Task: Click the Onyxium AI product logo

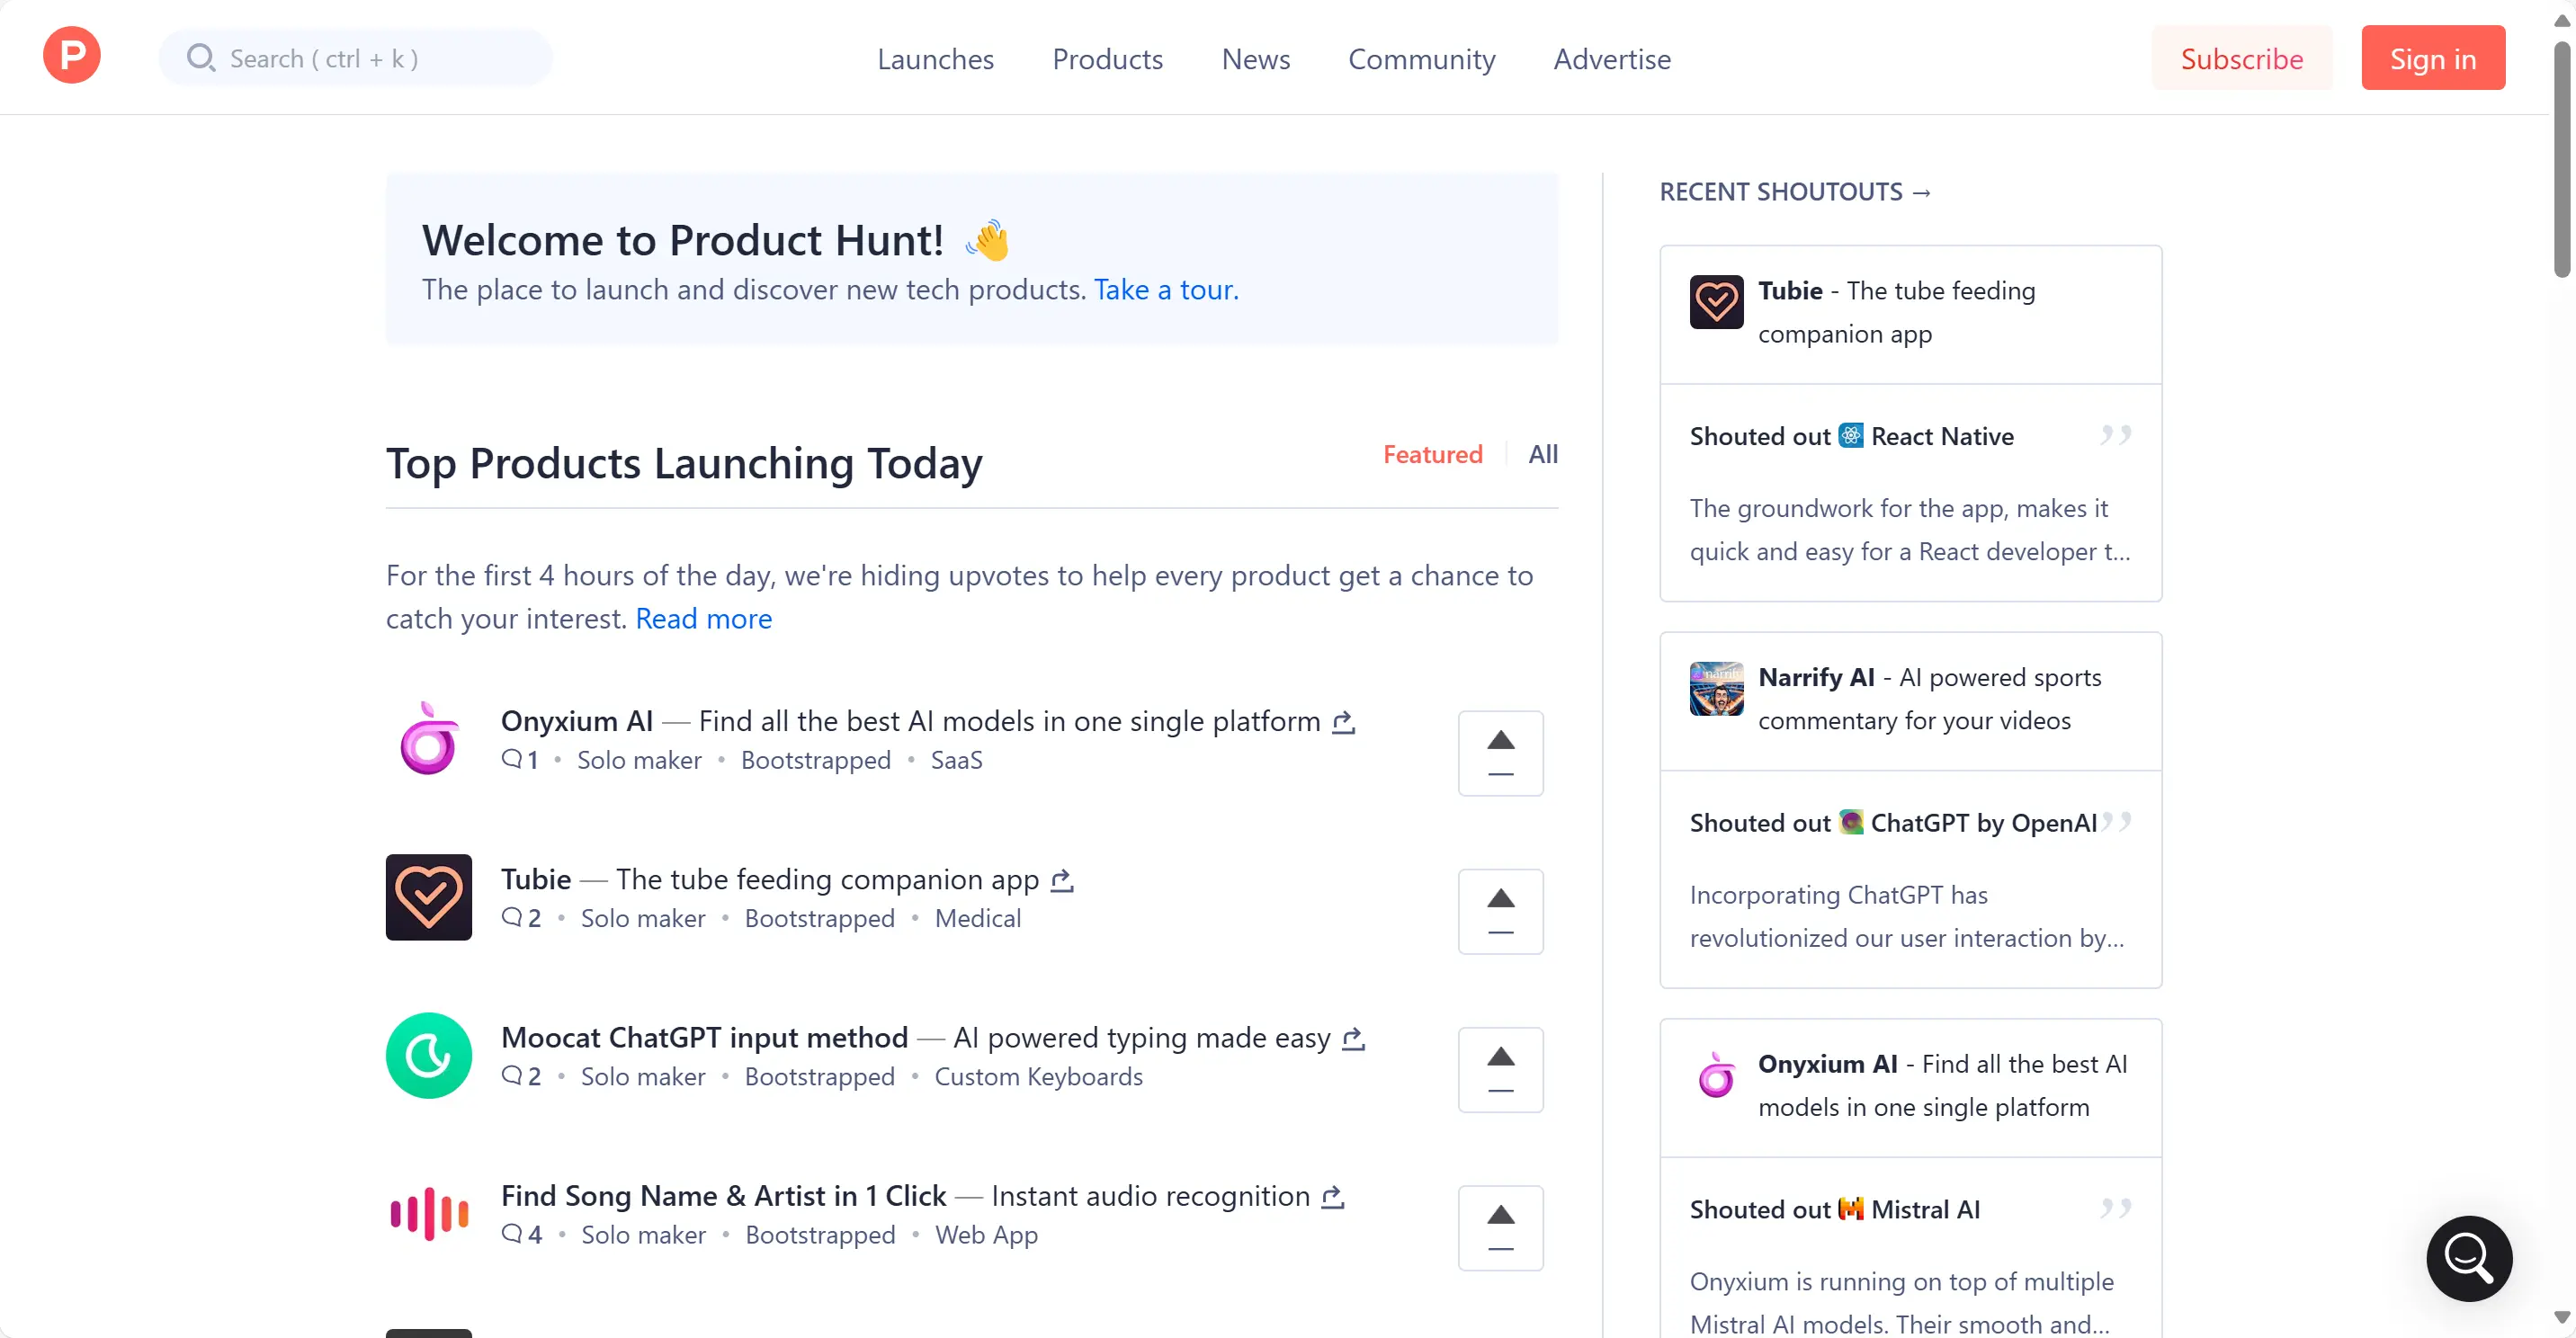Action: tap(429, 739)
